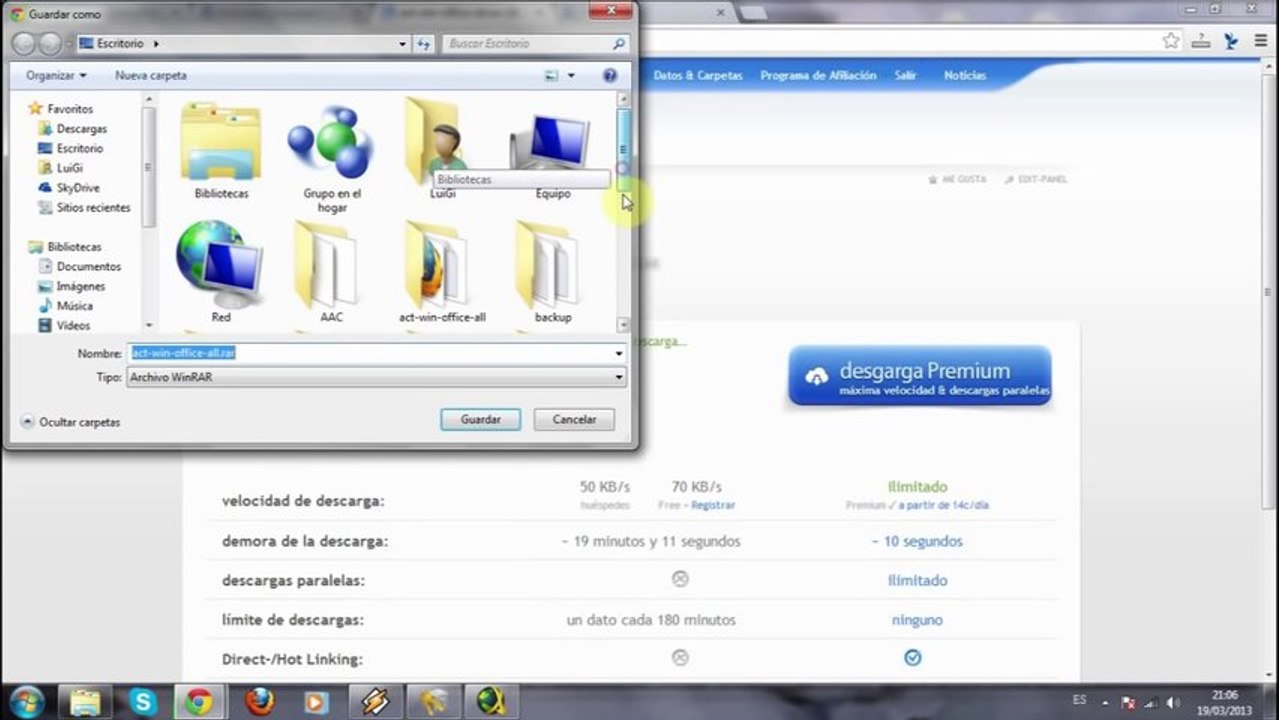This screenshot has height=720, width=1279.
Task: Click the Escritorio breadcrumb arrow
Action: tap(157, 44)
